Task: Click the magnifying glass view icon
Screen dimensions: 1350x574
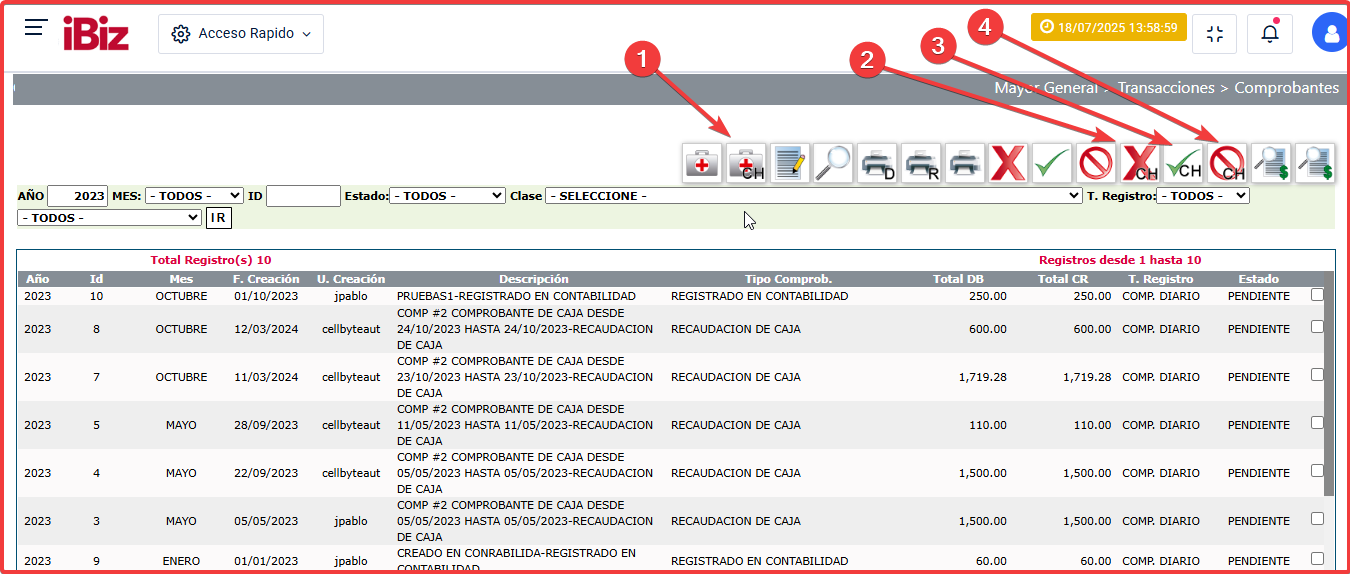Action: pyautogui.click(x=833, y=163)
